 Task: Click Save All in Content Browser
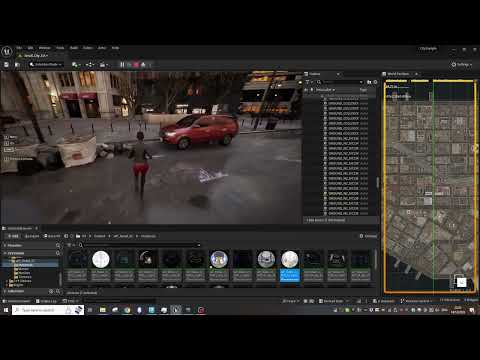coord(52,236)
